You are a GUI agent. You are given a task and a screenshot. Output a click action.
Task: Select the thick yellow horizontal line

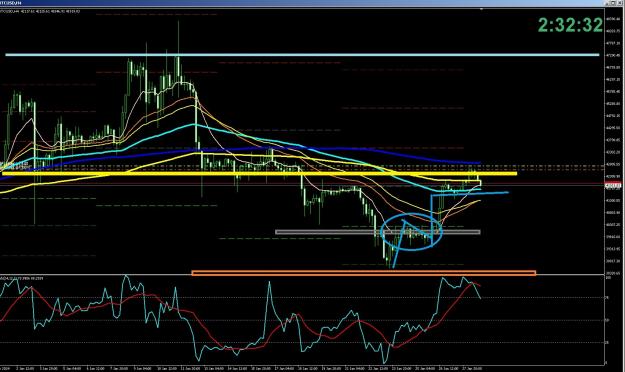[259, 173]
